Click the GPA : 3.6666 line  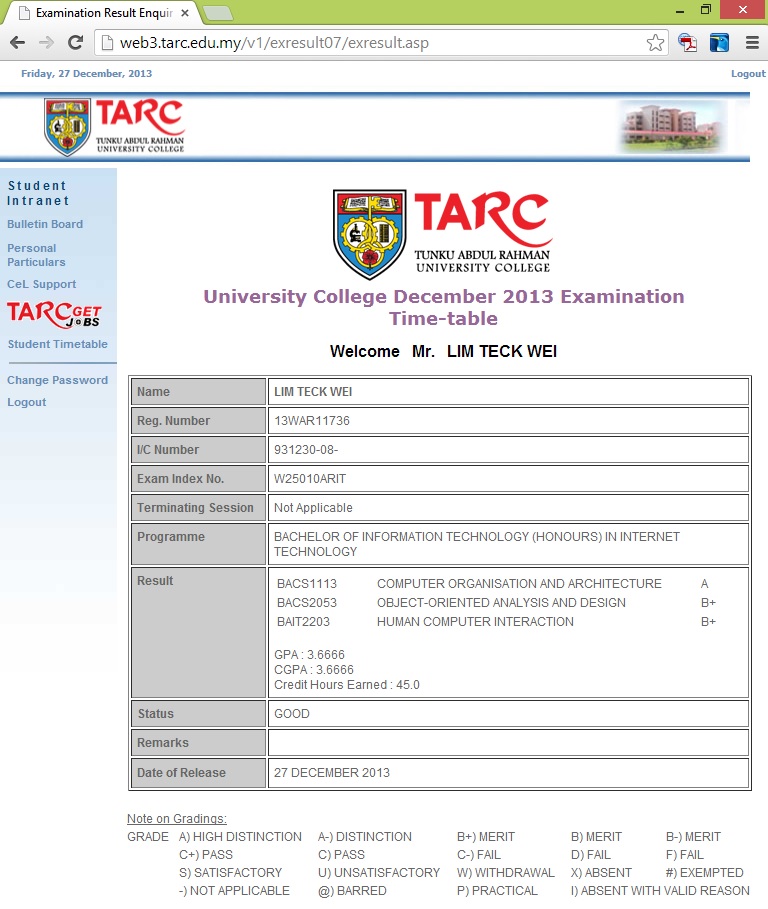click(309, 655)
